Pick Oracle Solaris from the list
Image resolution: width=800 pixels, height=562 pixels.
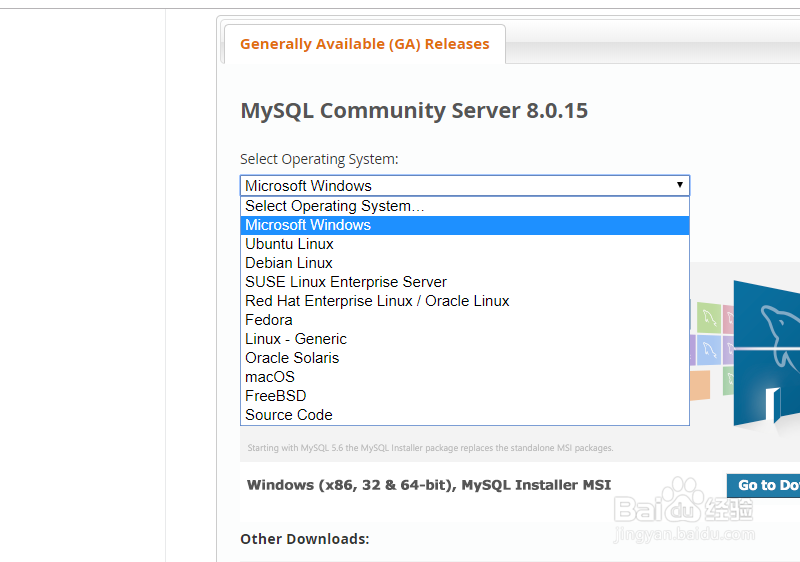[292, 358]
